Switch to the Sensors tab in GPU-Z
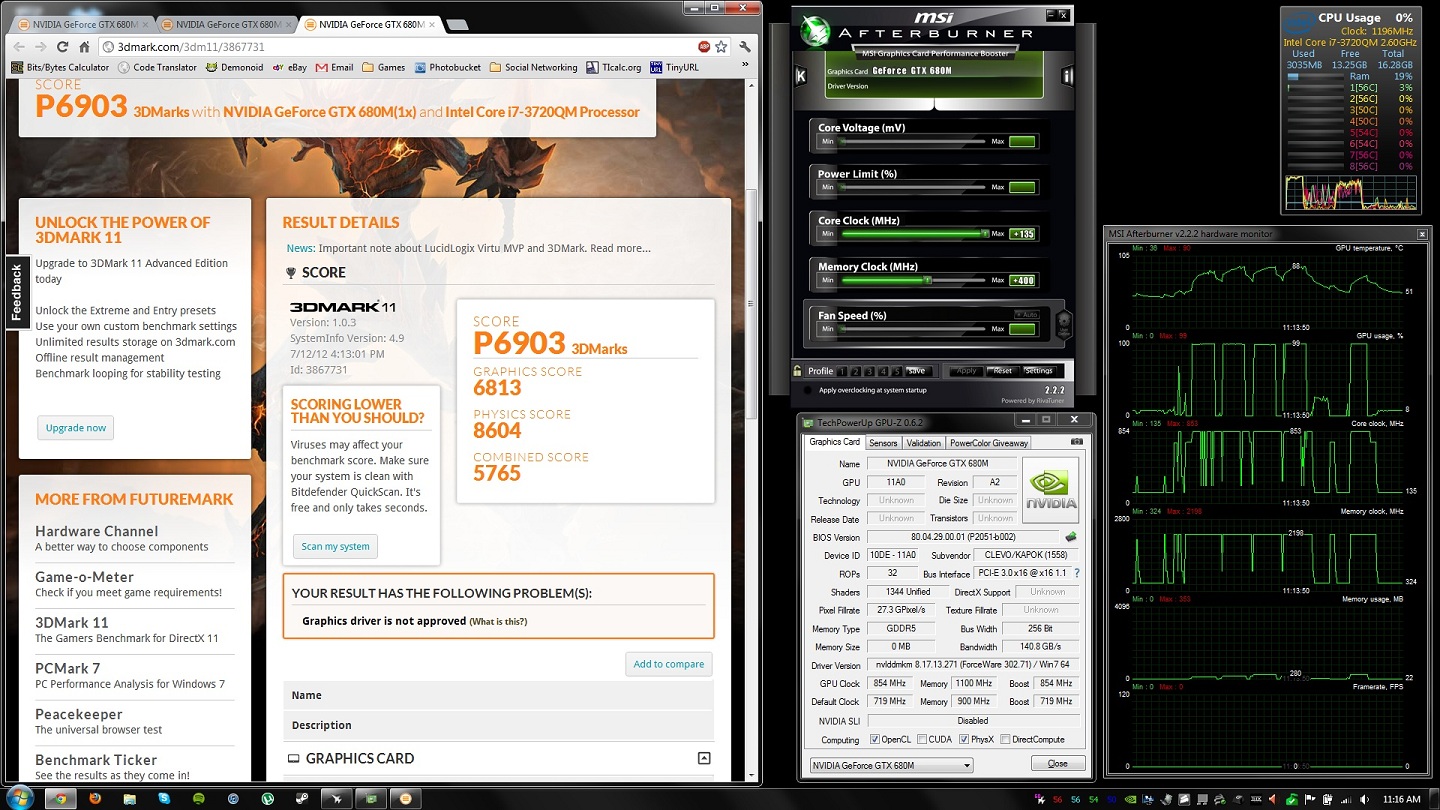This screenshot has height=810, width=1440. point(883,443)
